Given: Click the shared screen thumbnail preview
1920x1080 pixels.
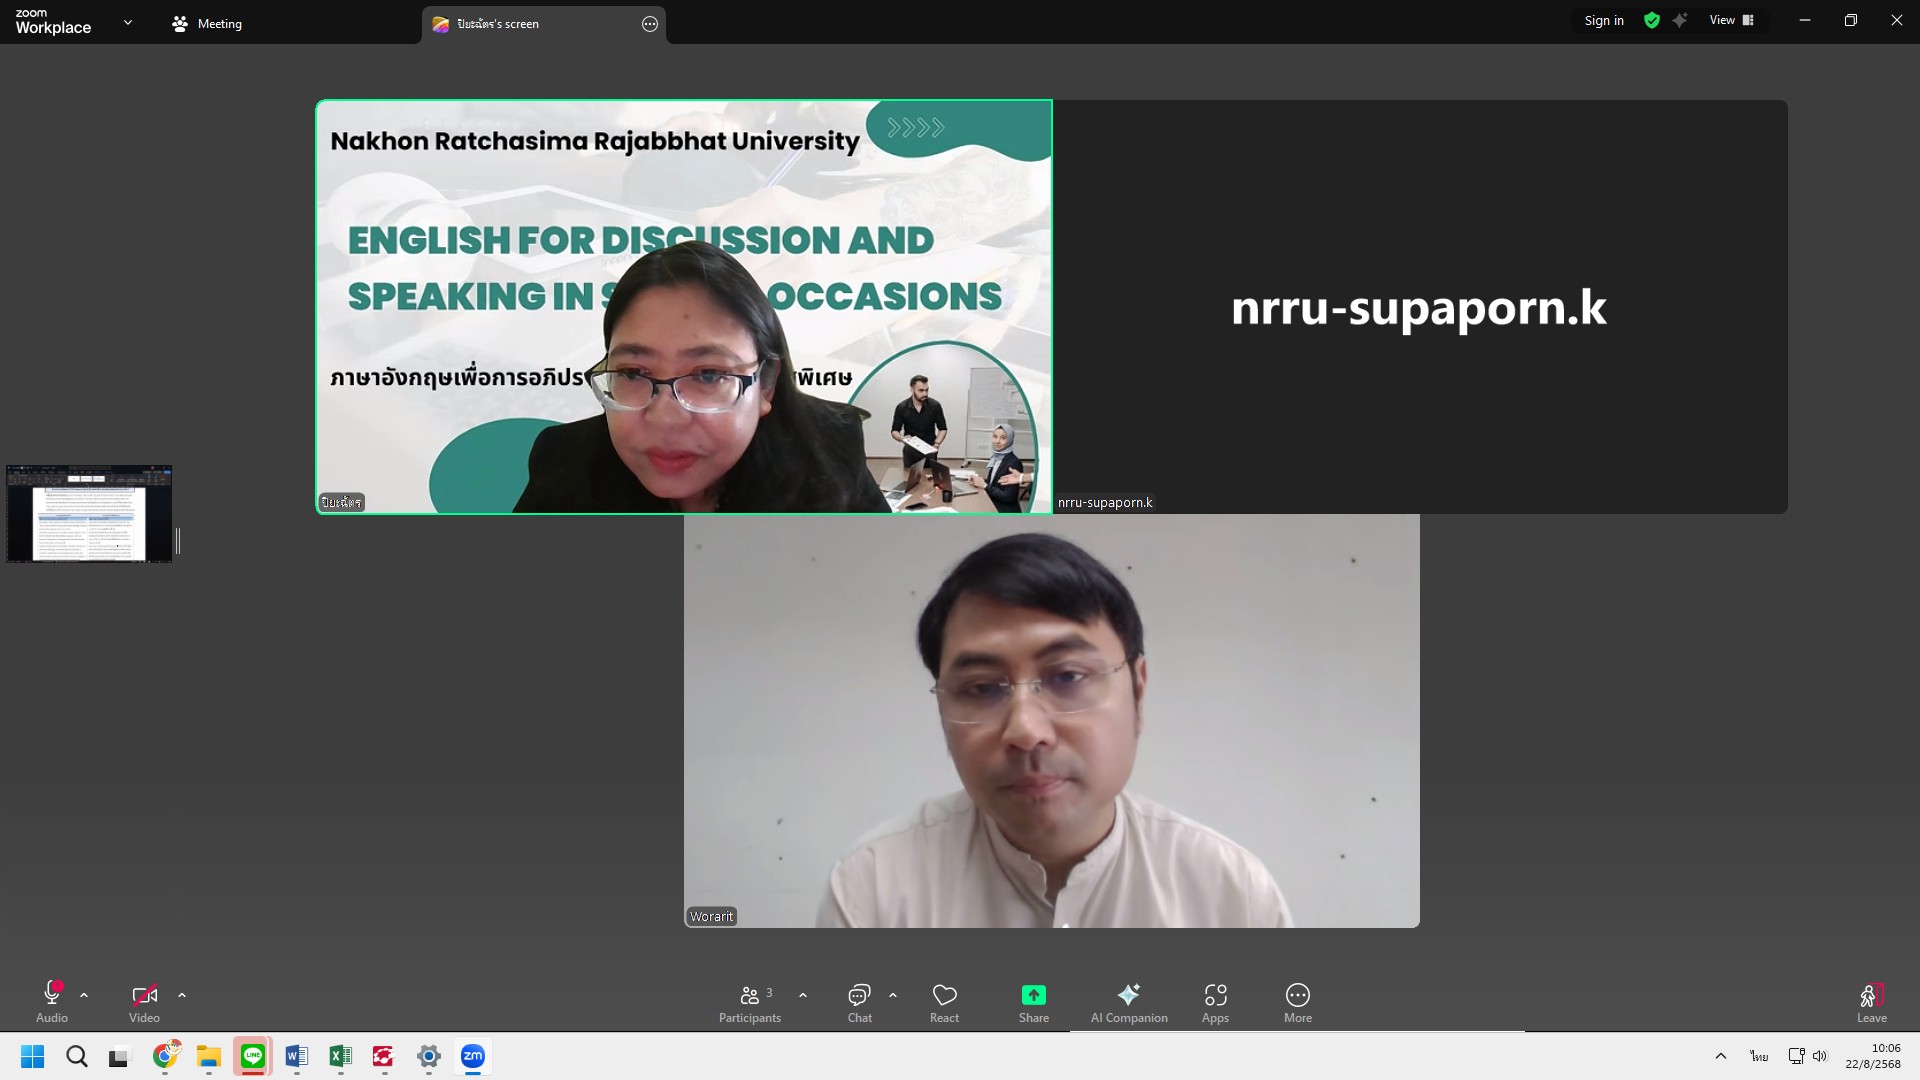Looking at the screenshot, I should 89,514.
